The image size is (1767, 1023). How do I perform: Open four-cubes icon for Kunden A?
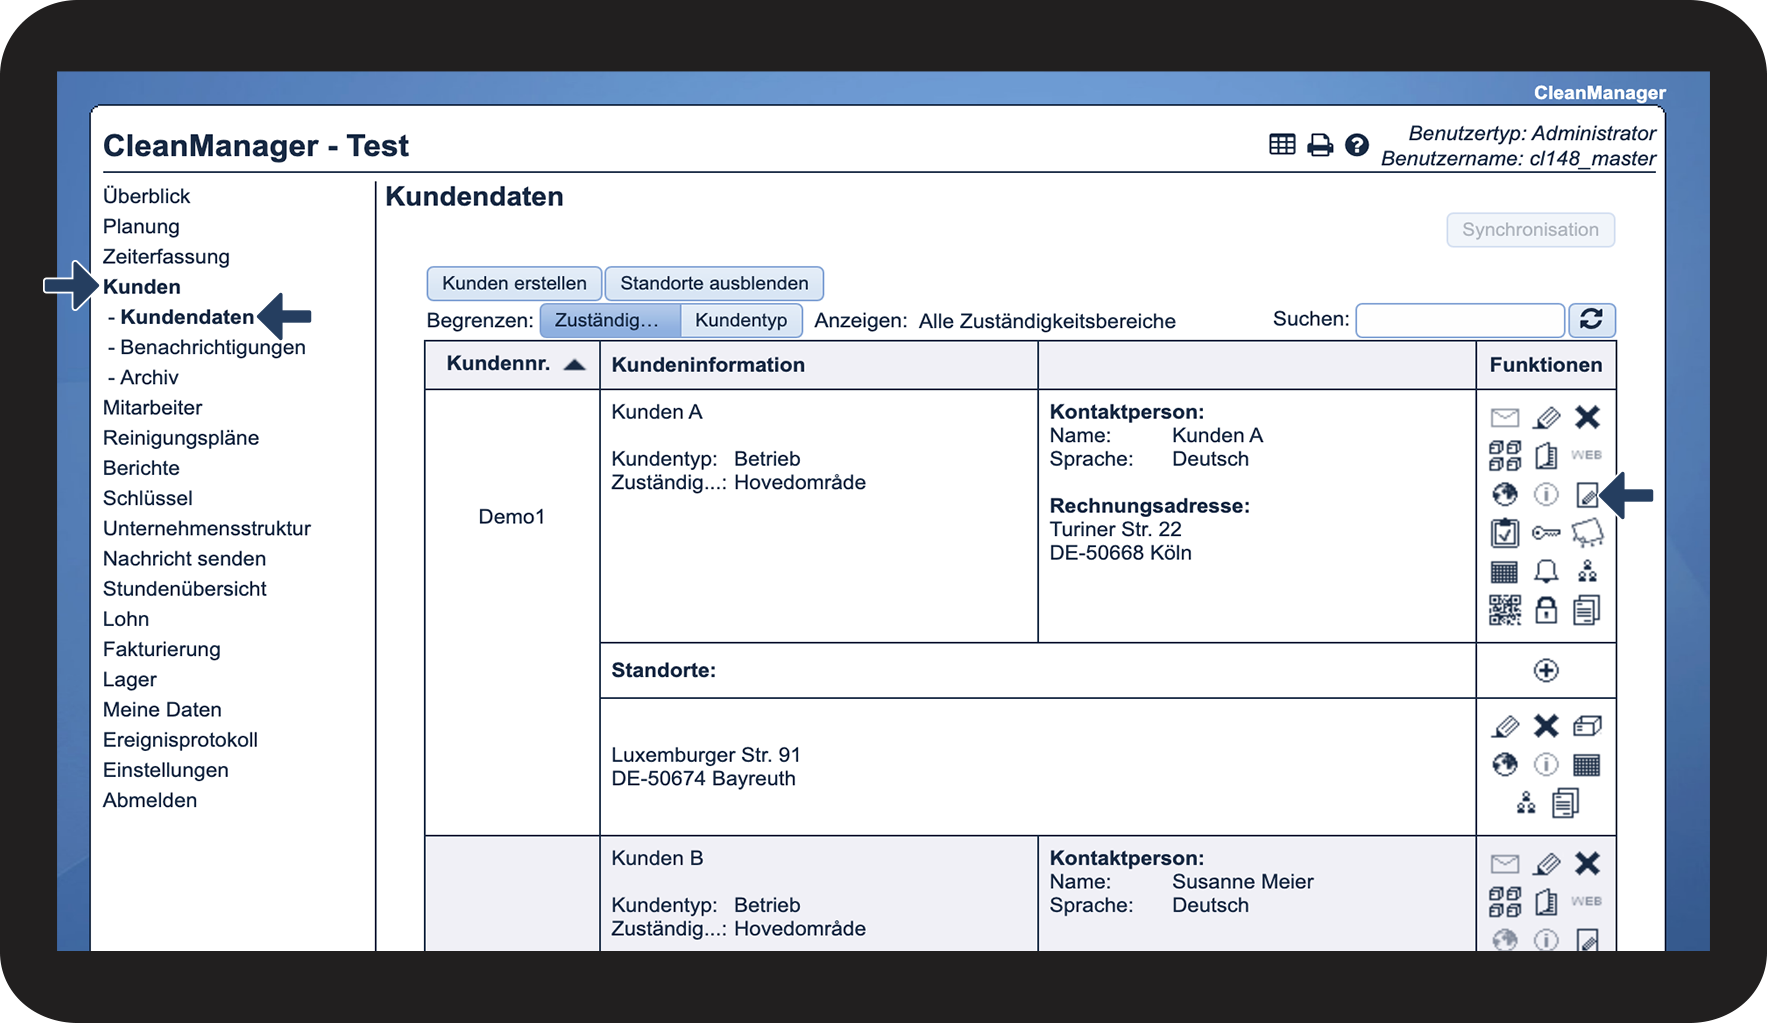click(1505, 456)
